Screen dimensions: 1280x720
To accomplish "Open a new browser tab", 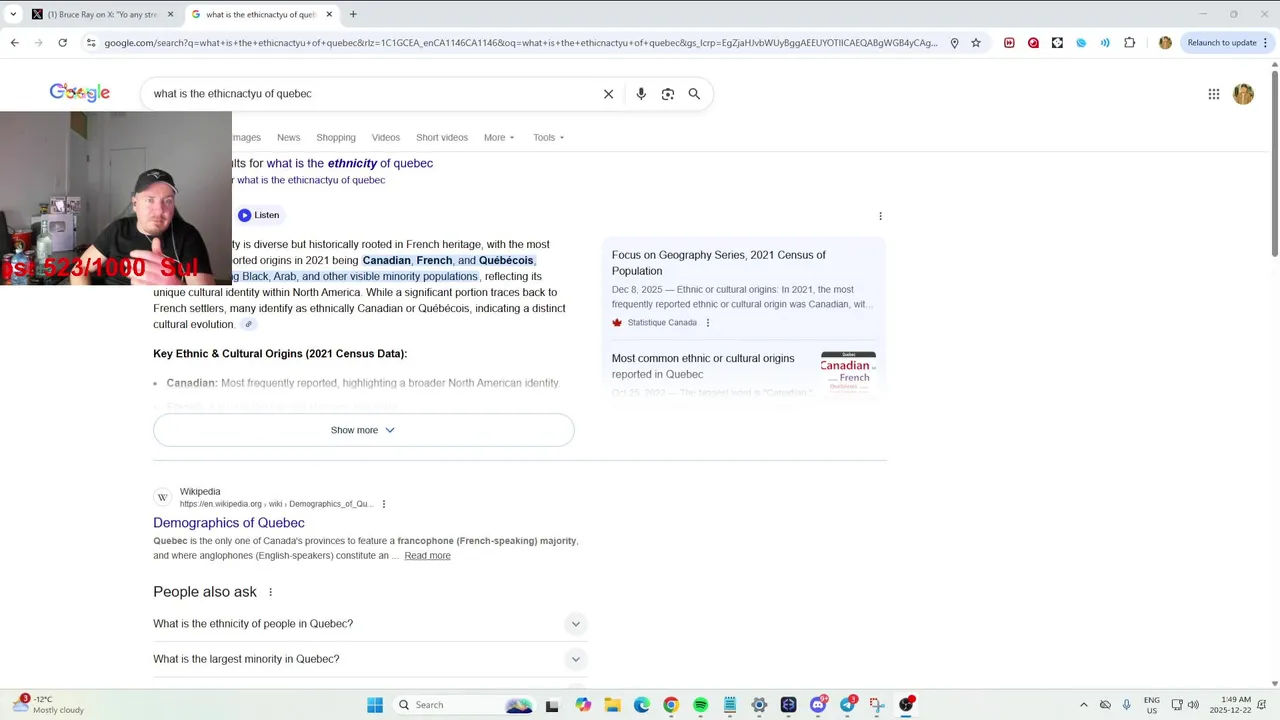I will pyautogui.click(x=353, y=14).
